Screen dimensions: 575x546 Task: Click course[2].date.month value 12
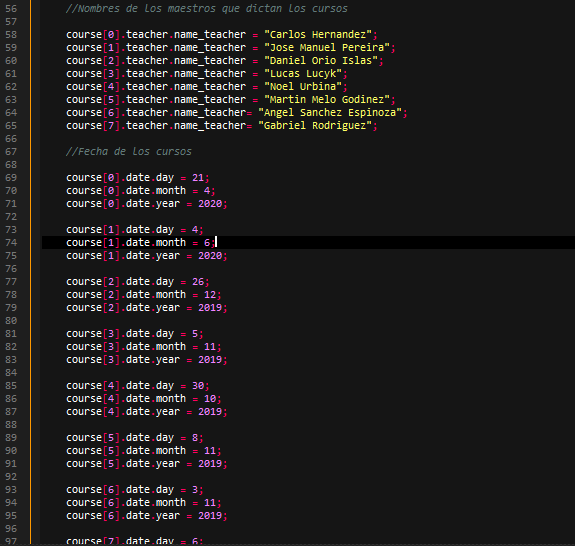click(x=210, y=295)
